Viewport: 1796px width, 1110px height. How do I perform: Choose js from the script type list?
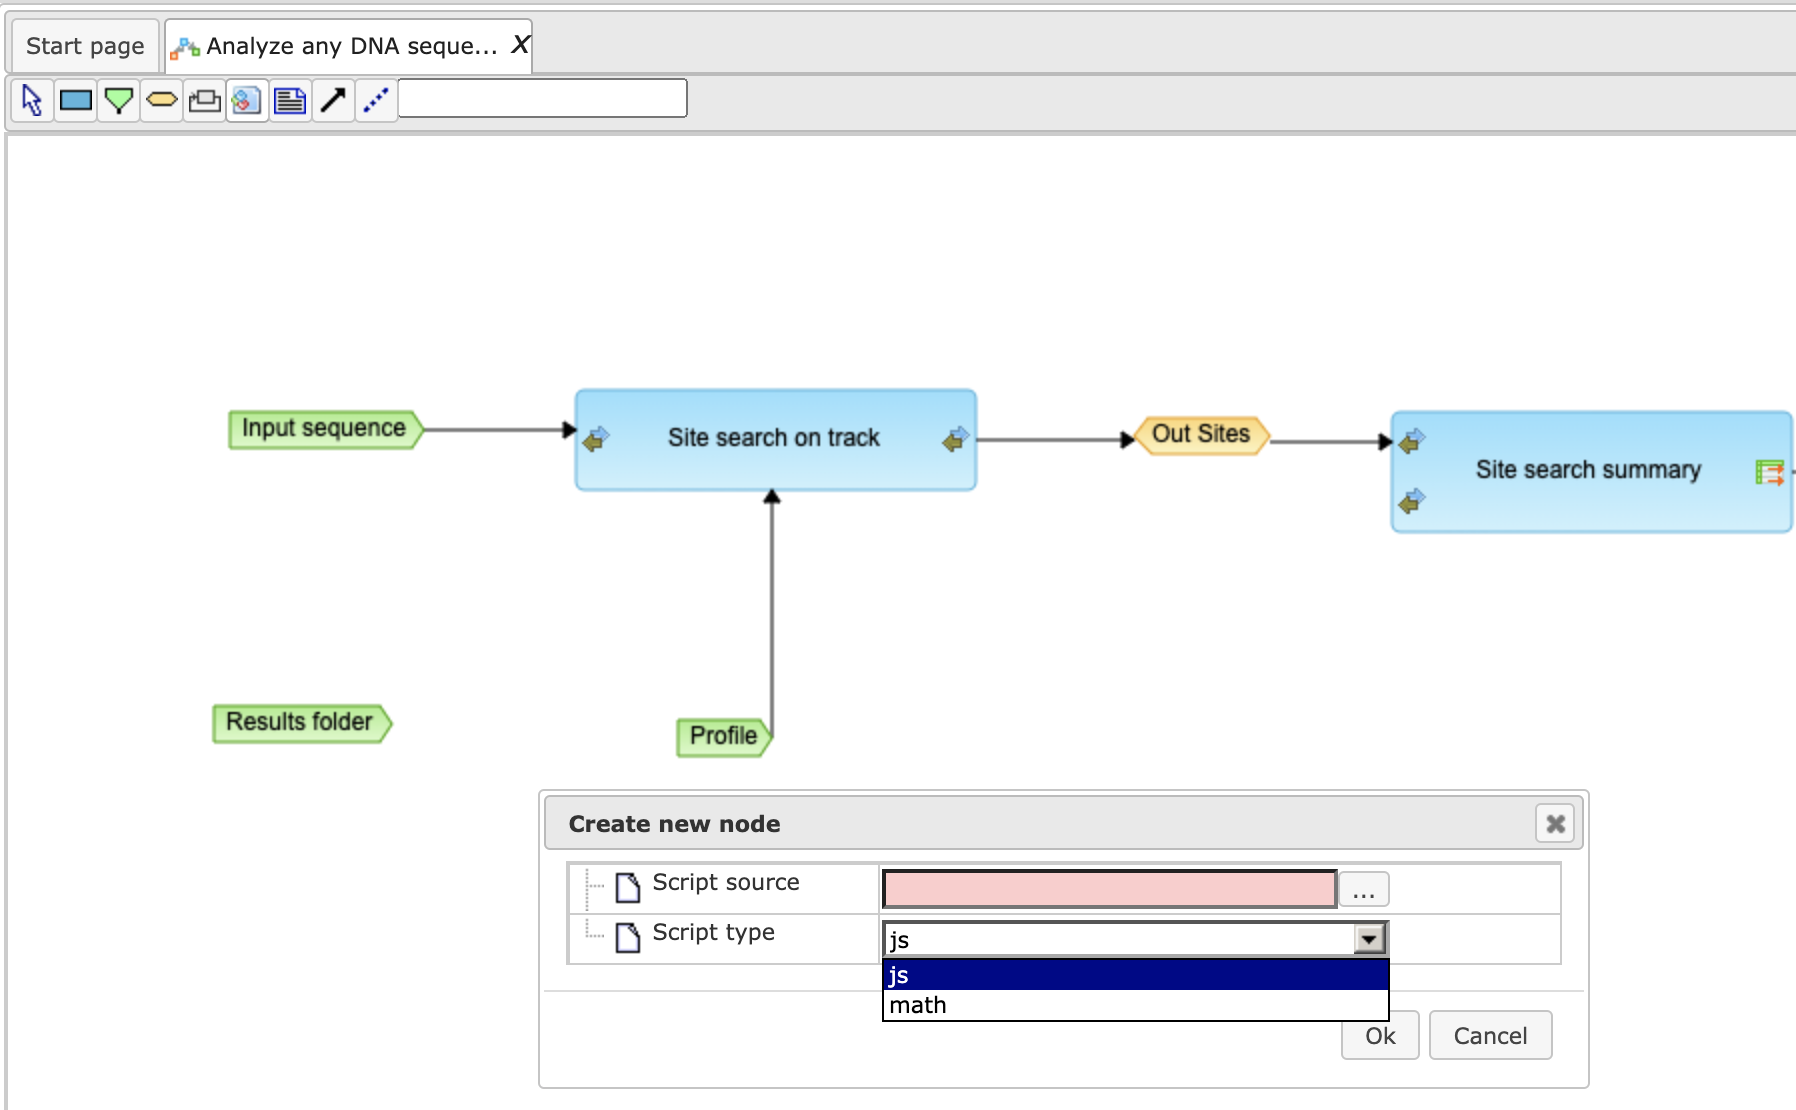(x=1135, y=975)
